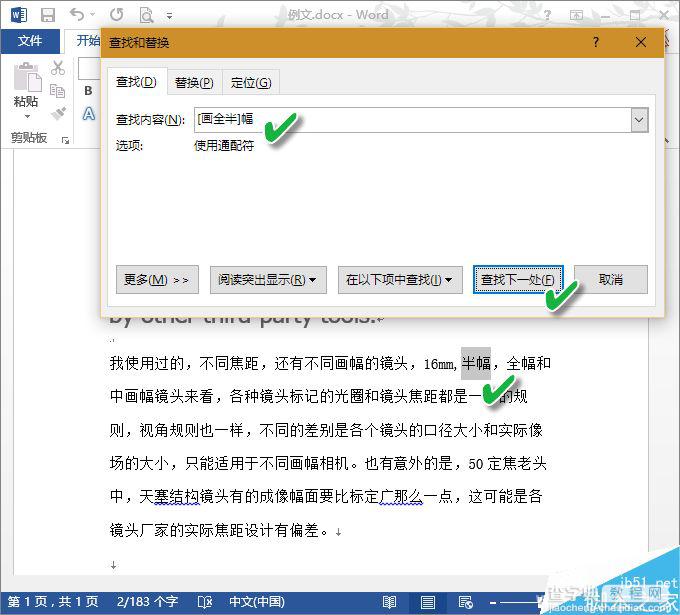This screenshot has height=615, width=680.
Task: Click the zoom out minus button
Action: click(x=493, y=602)
